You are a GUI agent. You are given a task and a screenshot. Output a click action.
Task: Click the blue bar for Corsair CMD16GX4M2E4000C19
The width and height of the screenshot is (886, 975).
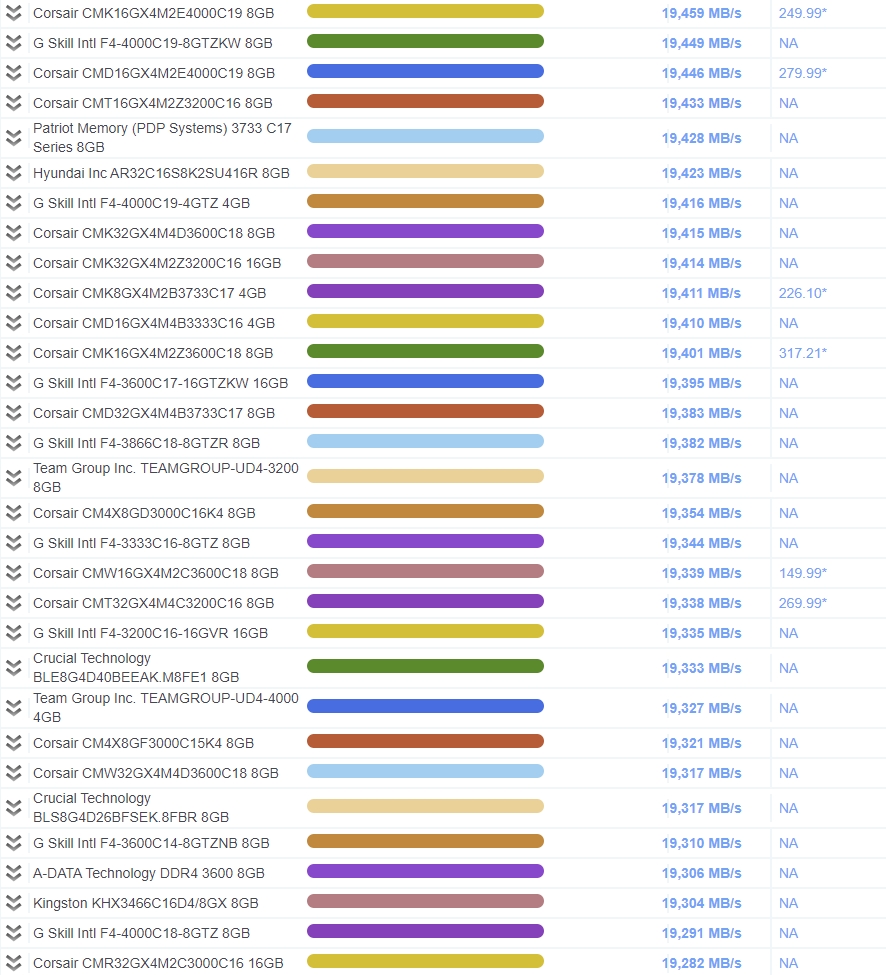425,71
